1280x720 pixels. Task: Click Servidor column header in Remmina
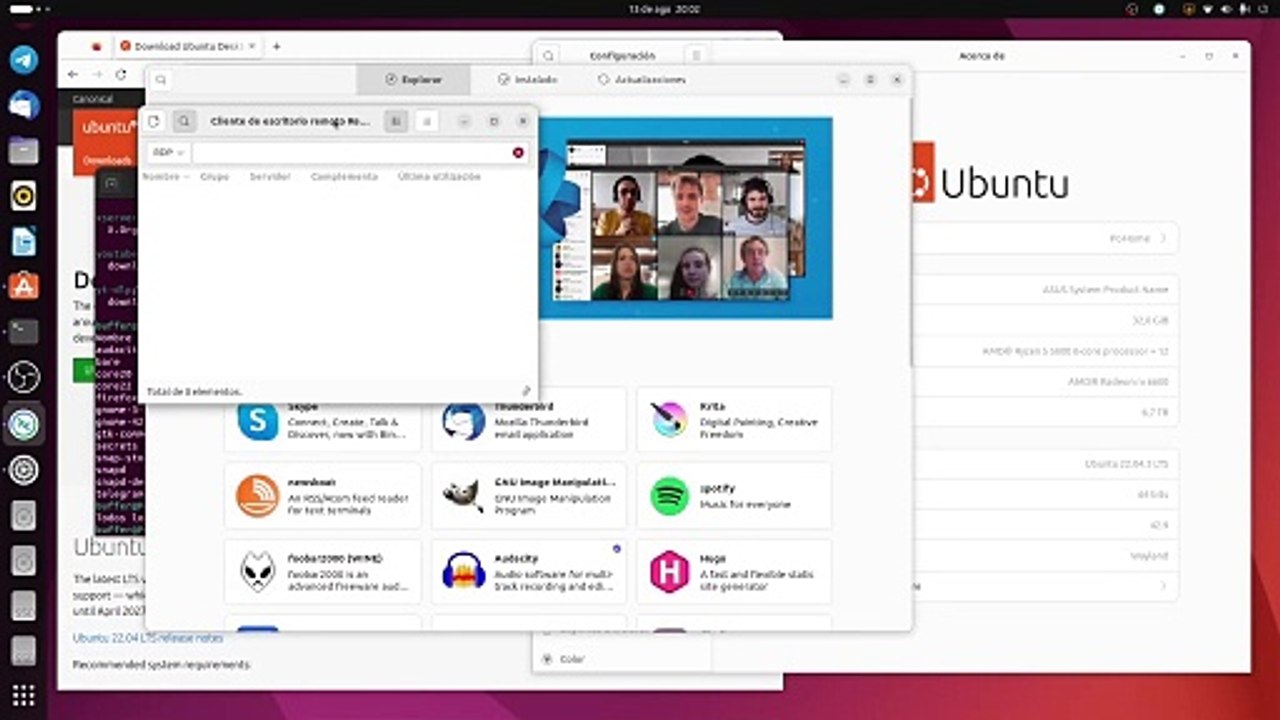[x=270, y=176]
